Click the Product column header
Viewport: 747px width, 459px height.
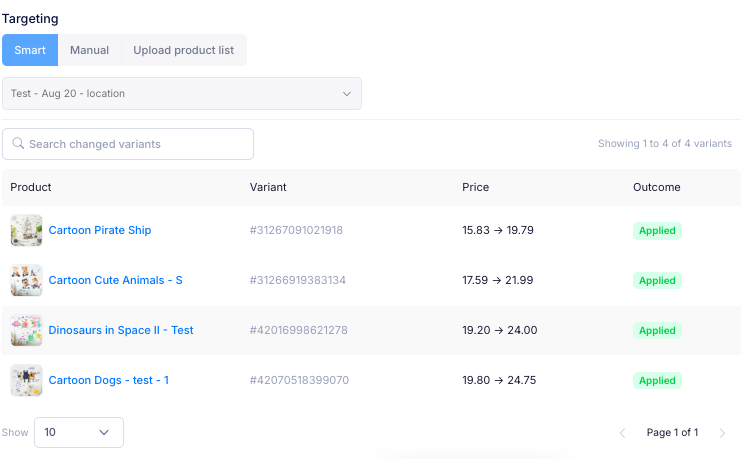click(x=31, y=187)
